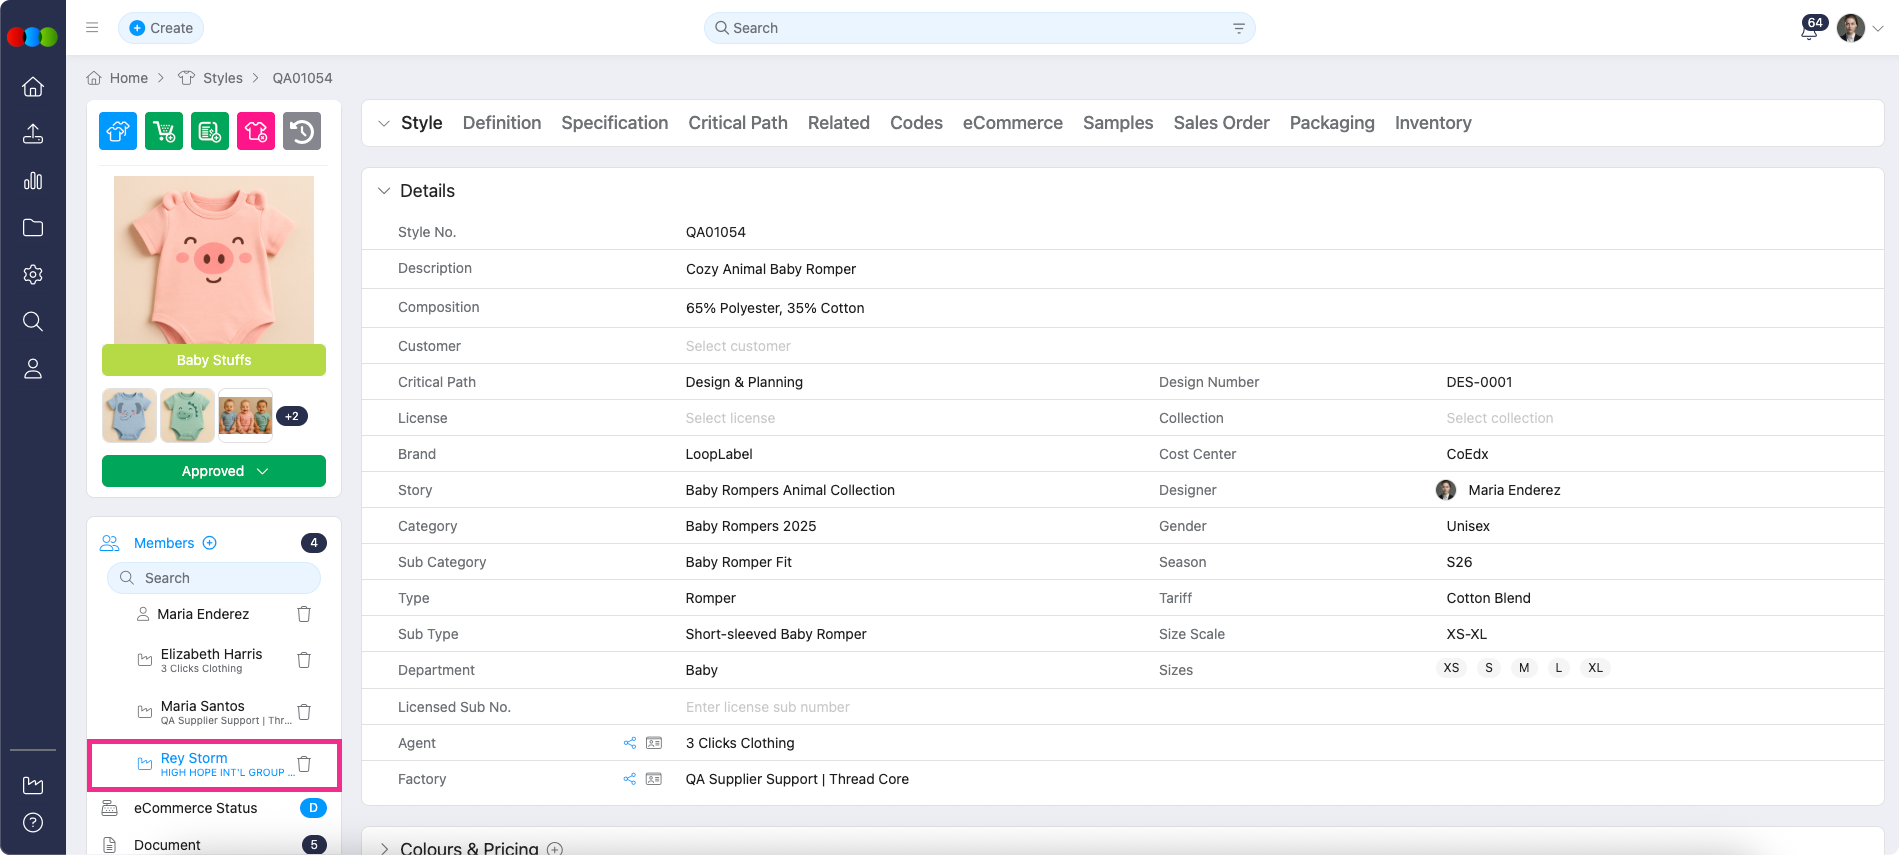Select the blue elephant romper thumbnail

129,415
